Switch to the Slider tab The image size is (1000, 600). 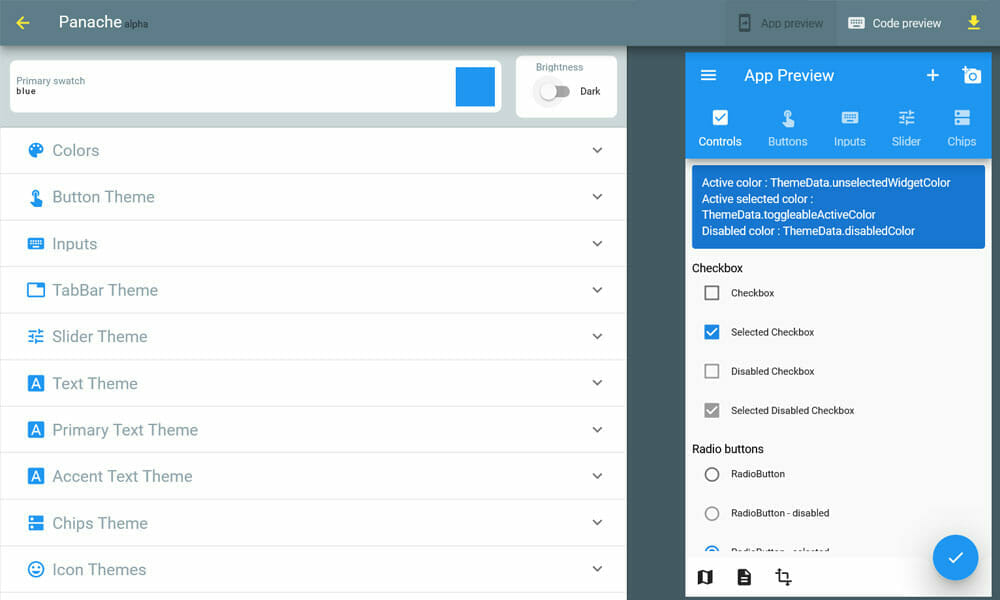click(x=906, y=128)
